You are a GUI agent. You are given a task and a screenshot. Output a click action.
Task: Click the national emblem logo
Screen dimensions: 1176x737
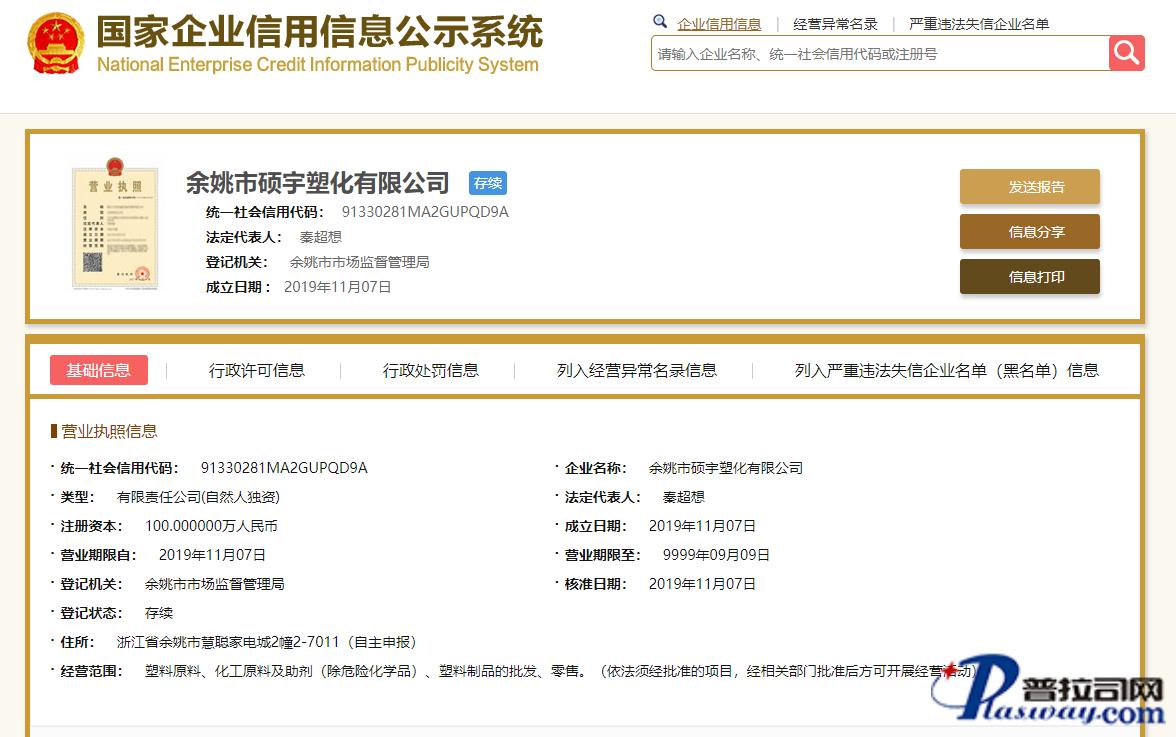(55, 44)
